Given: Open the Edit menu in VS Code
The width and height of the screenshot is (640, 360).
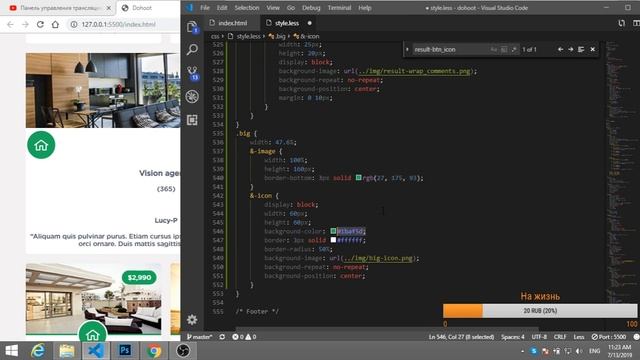Looking at the screenshot, I should coord(222,8).
